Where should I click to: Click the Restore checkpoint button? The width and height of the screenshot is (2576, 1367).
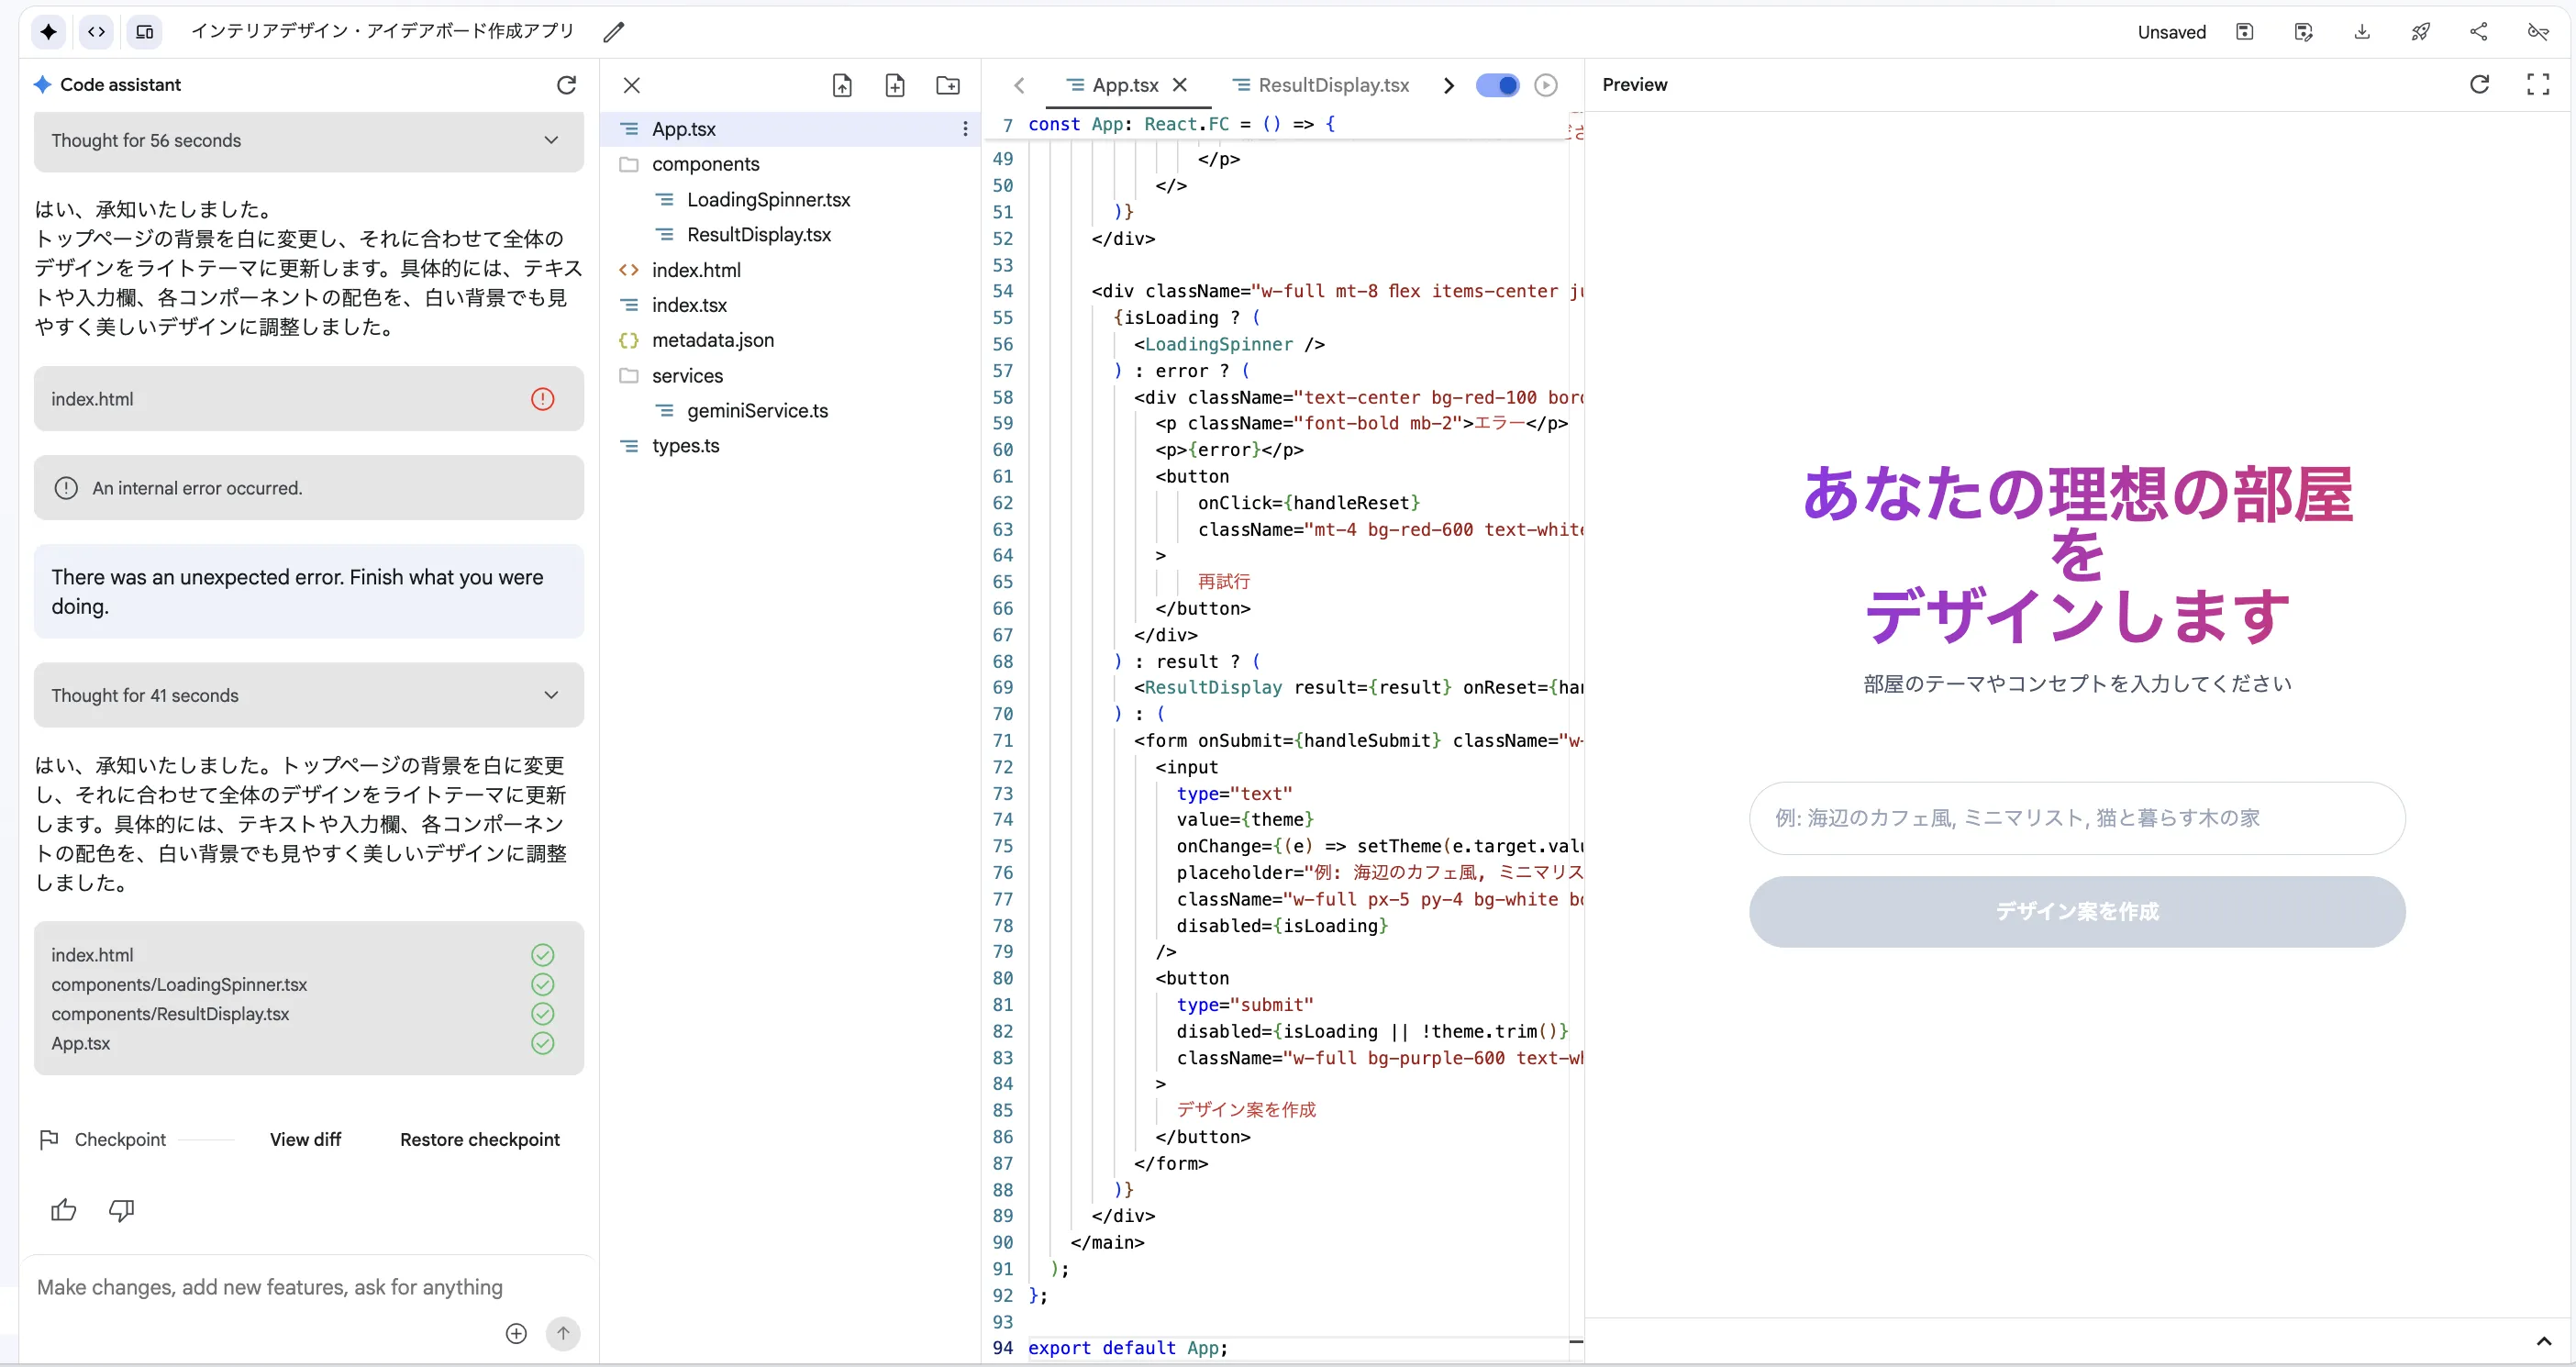coord(479,1139)
